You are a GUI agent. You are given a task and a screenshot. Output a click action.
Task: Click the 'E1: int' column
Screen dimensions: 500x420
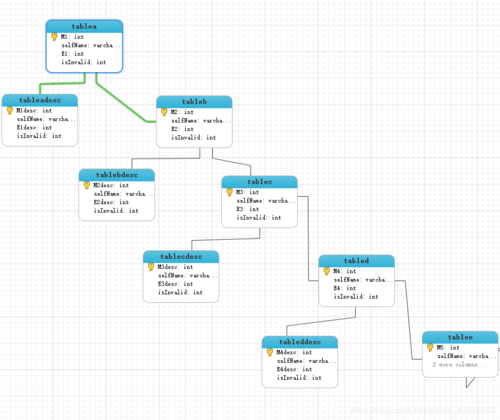coord(72,54)
